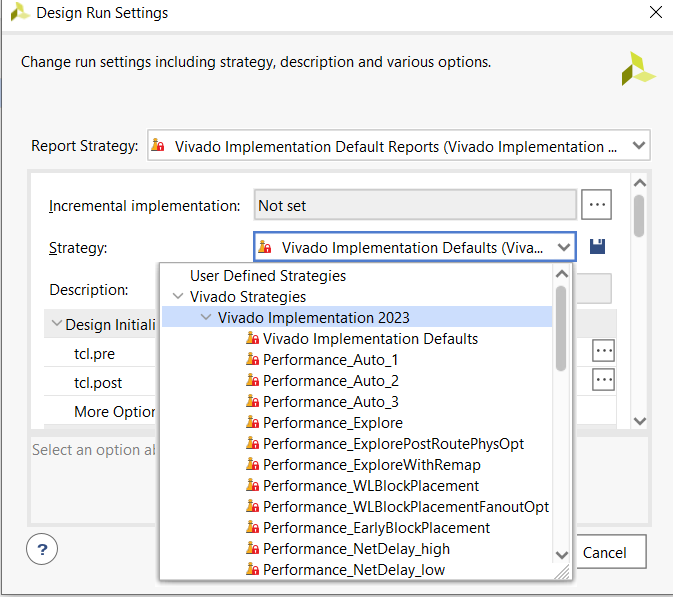Select Performance_ExplorePostRoutePhysOpt strategy

pyautogui.click(x=393, y=443)
